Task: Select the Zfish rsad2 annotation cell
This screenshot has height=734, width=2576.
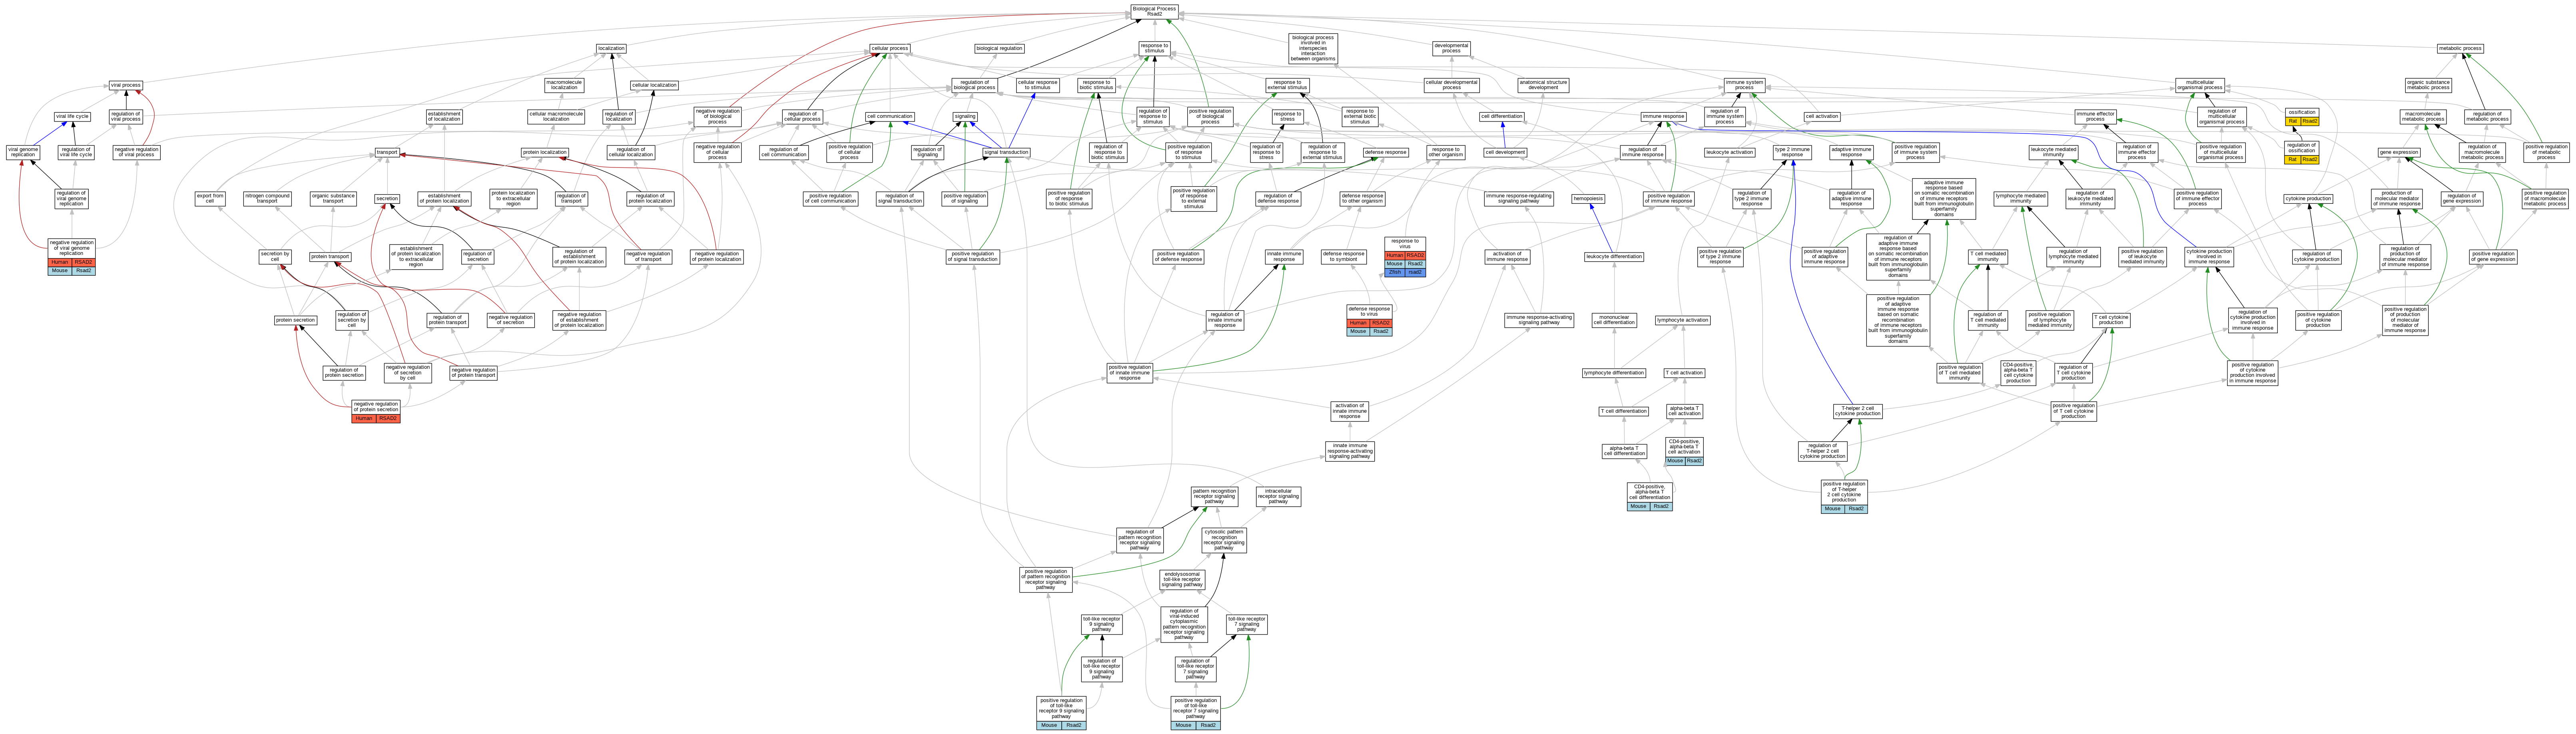Action: pyautogui.click(x=1405, y=272)
